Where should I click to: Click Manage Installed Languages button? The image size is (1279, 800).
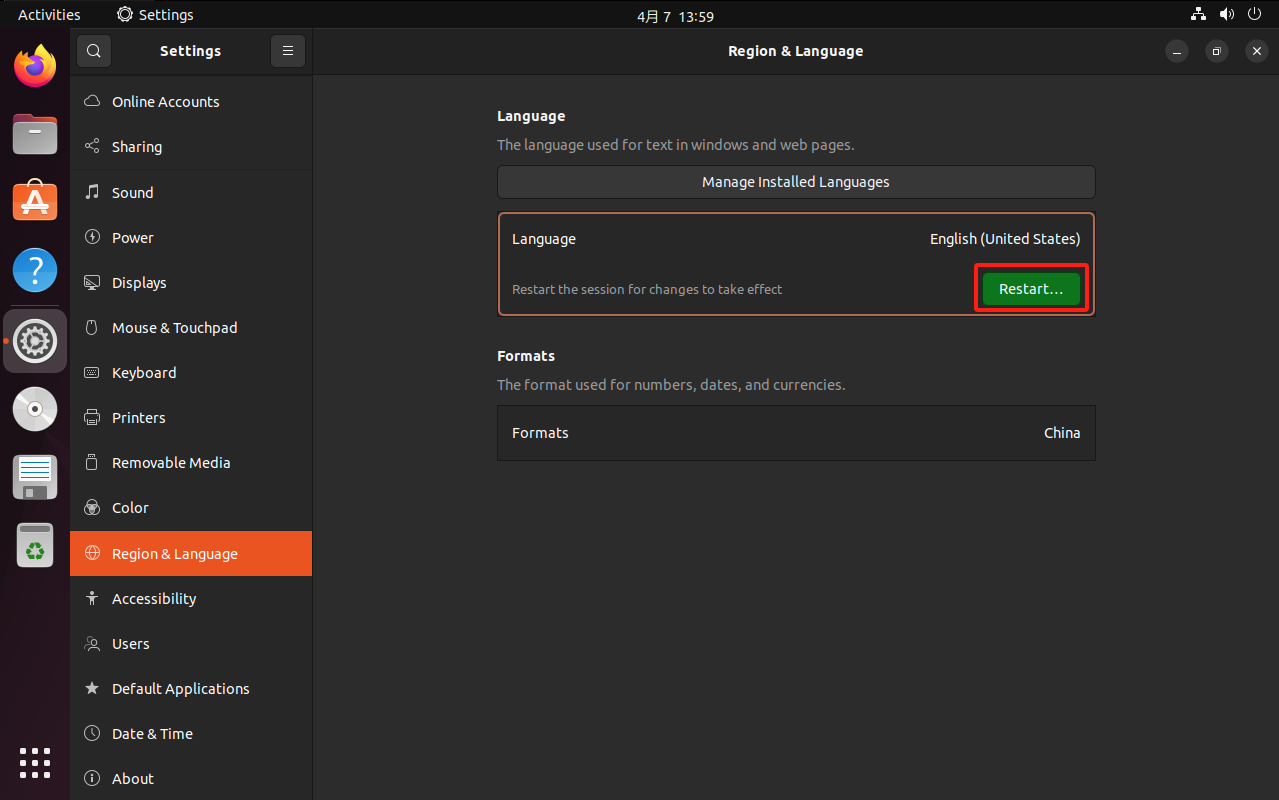796,182
